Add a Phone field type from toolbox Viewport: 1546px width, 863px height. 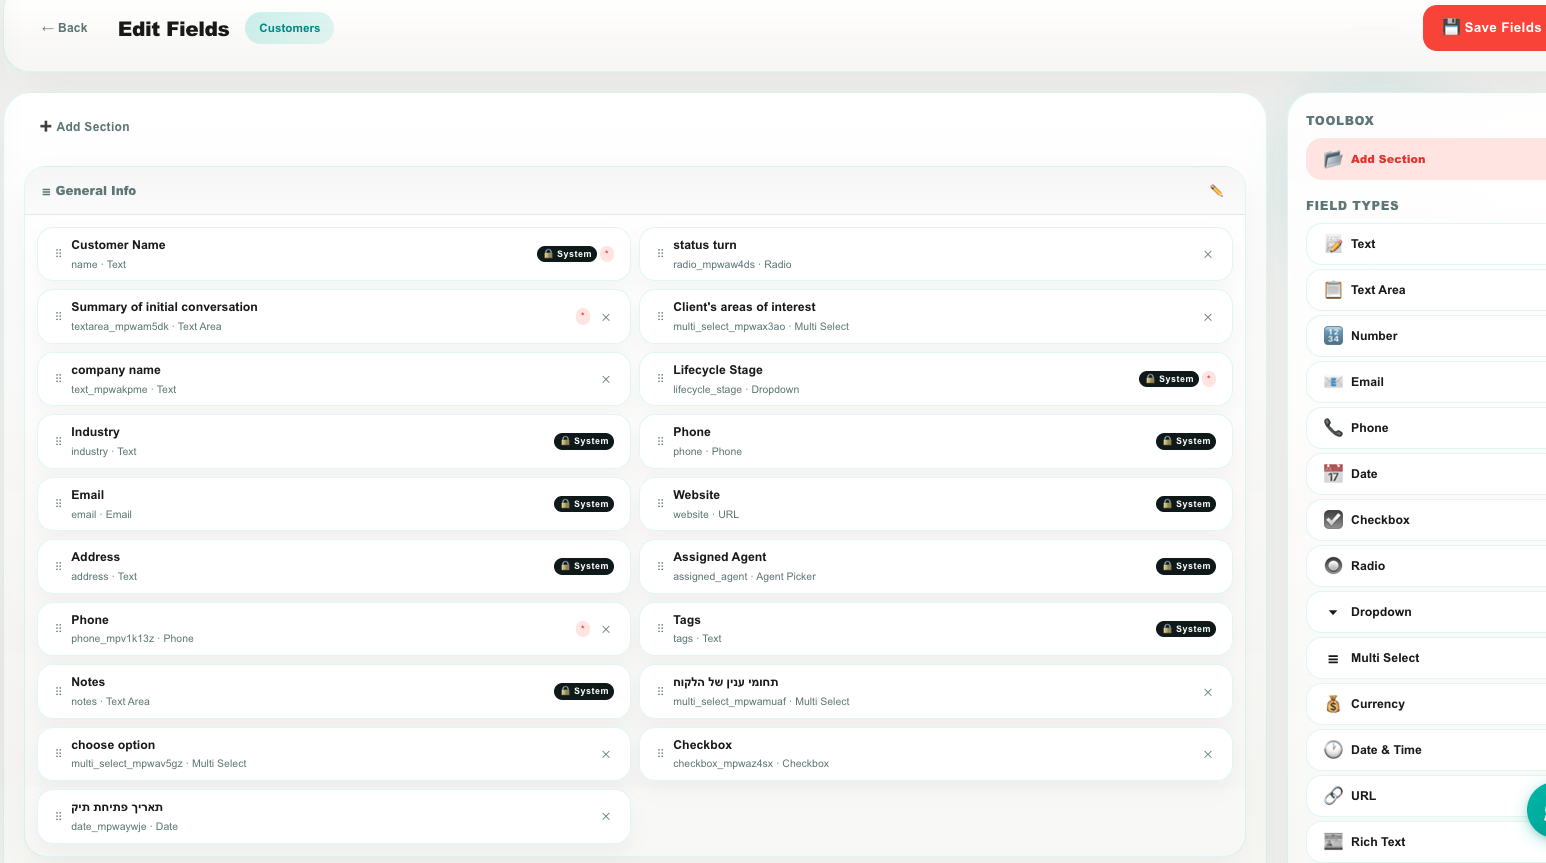click(x=1426, y=428)
